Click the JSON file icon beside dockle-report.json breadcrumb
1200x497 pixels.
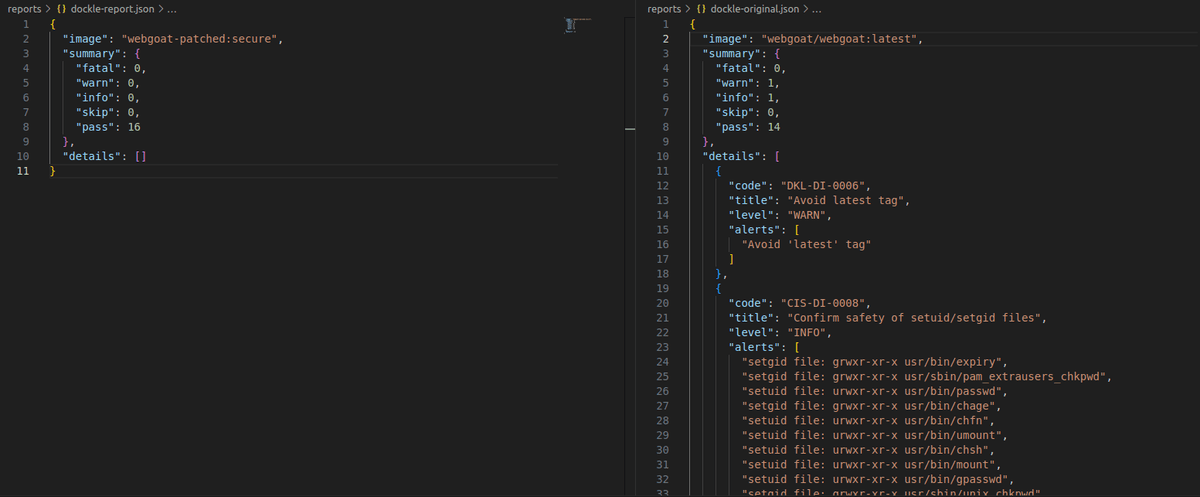(x=61, y=8)
